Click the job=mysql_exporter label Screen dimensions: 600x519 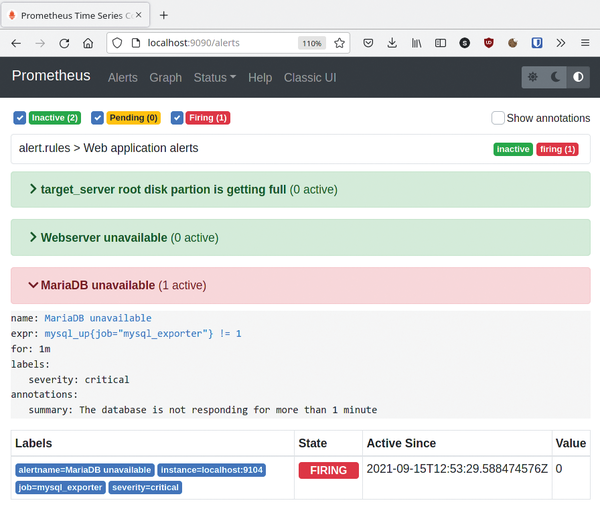(x=60, y=488)
